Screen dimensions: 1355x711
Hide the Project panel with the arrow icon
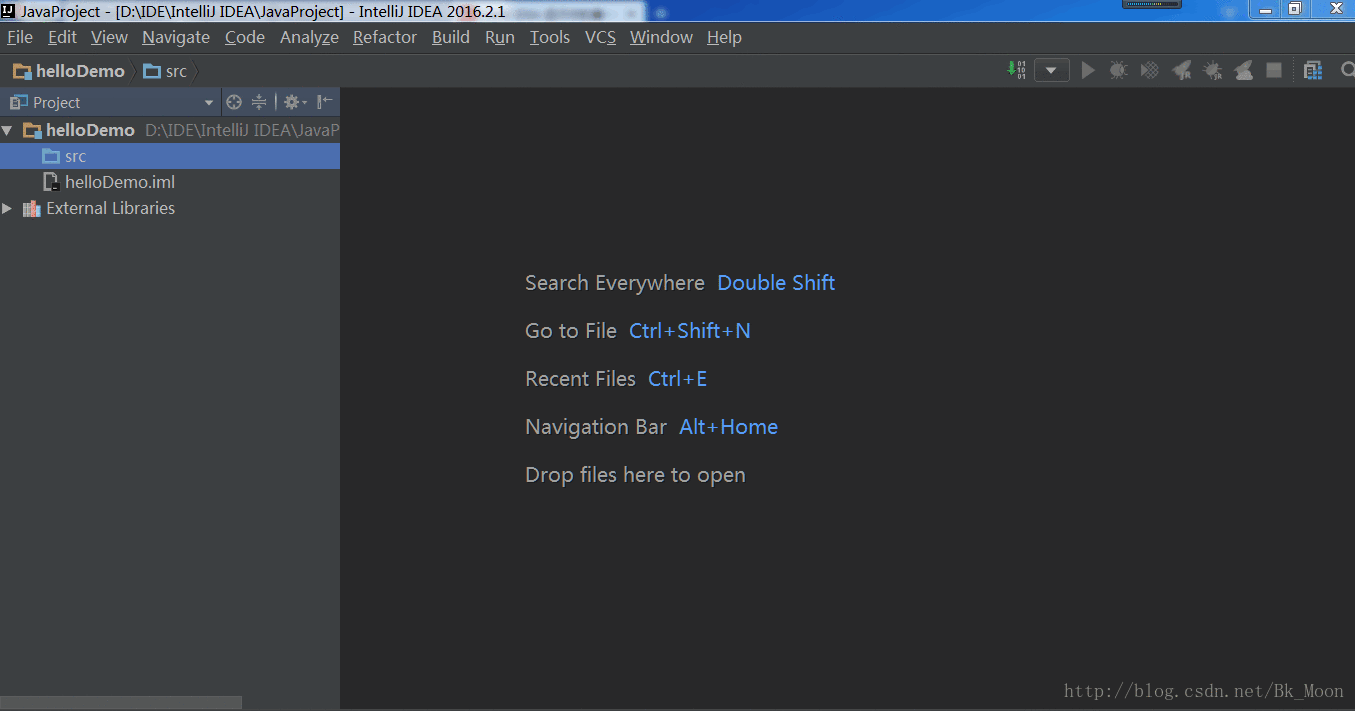click(325, 102)
